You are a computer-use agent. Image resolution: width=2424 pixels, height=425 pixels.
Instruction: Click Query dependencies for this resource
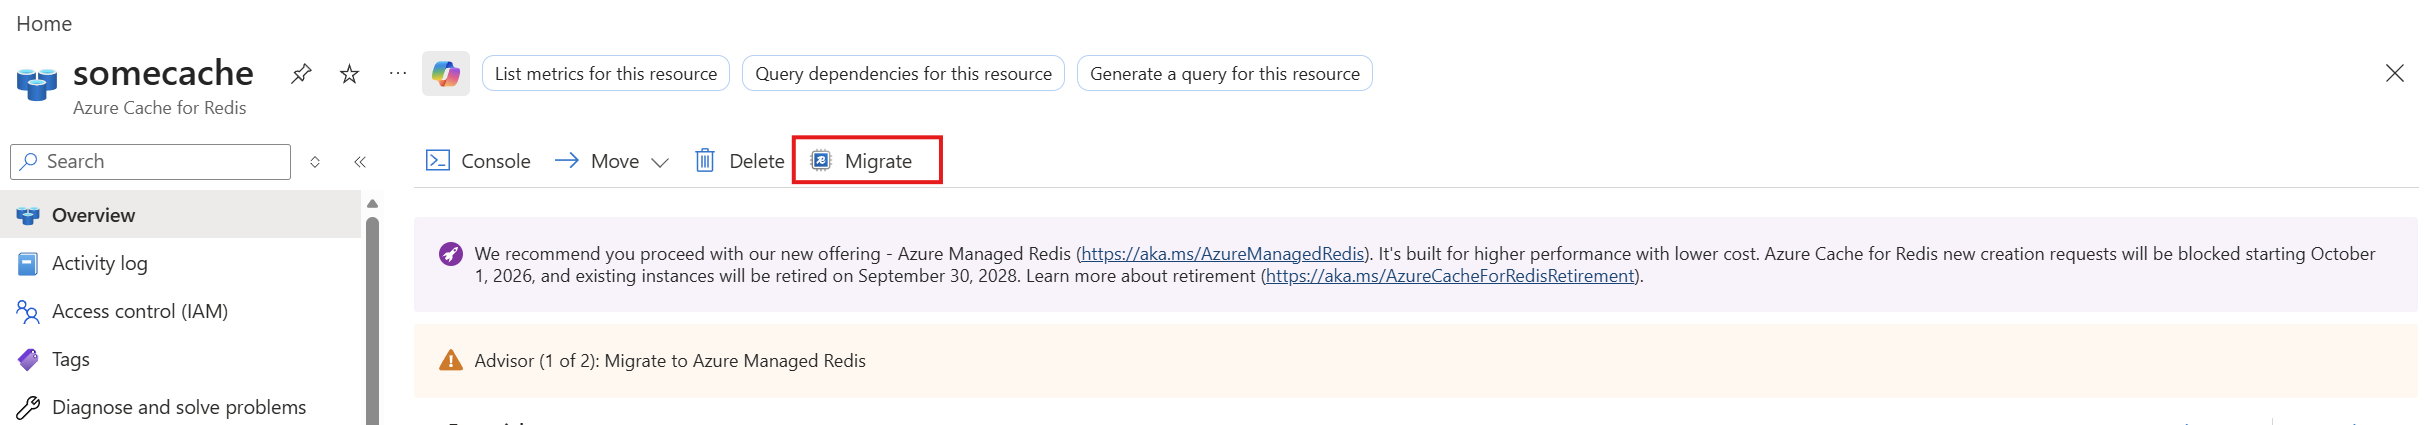[903, 74]
